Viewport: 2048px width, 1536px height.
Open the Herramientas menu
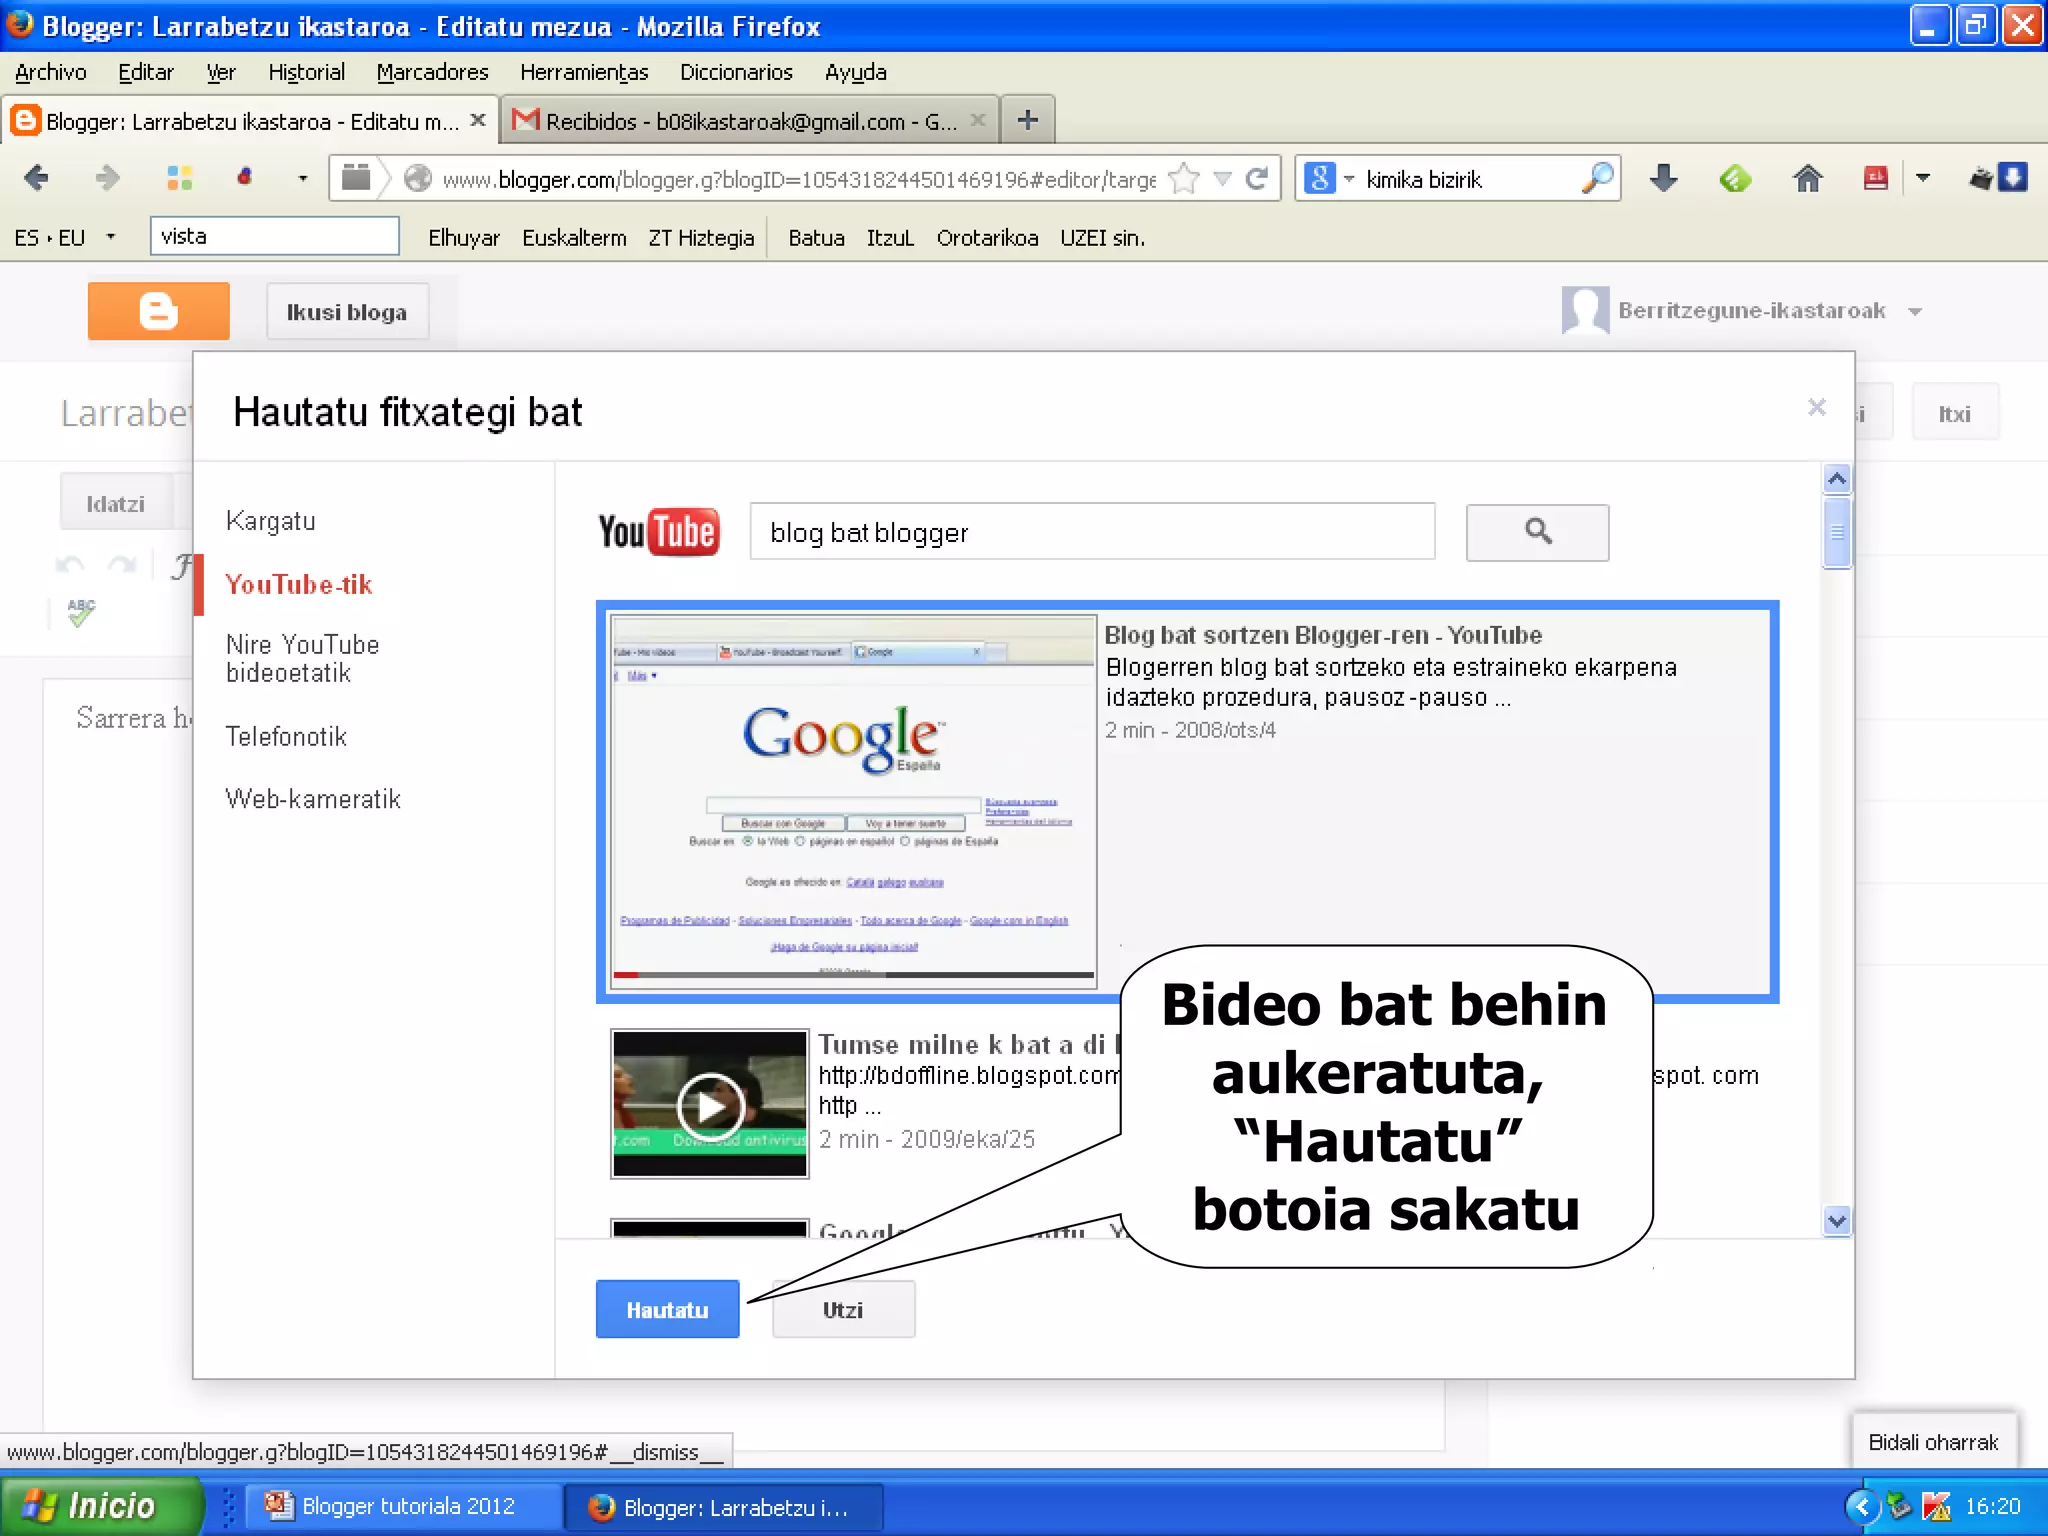tap(584, 72)
